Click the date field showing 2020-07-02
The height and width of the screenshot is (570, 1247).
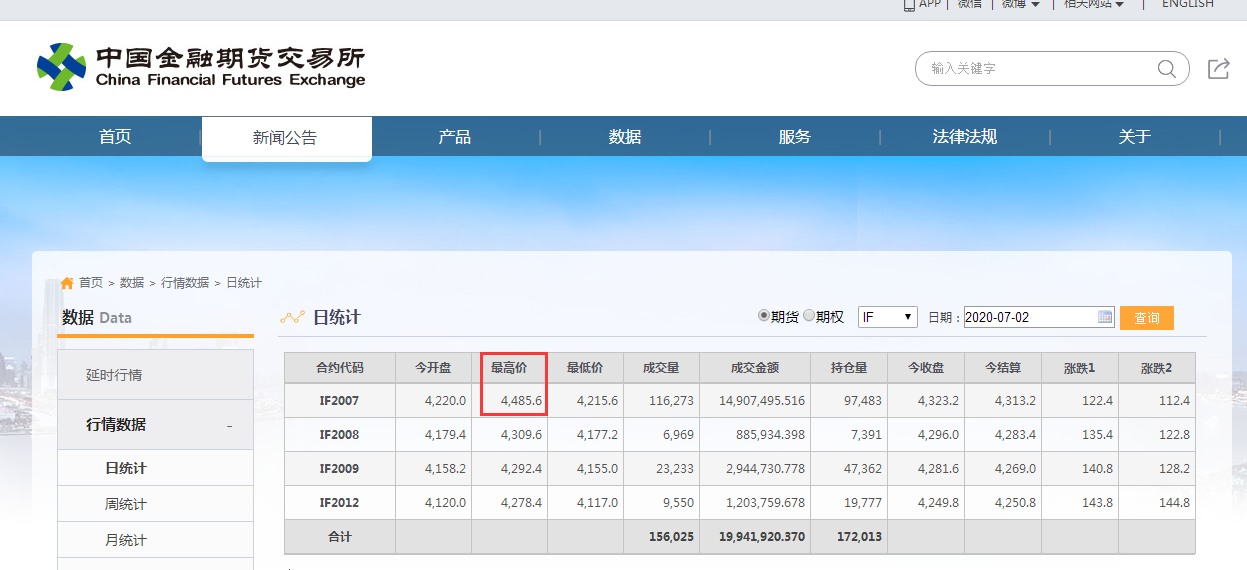click(1028, 317)
